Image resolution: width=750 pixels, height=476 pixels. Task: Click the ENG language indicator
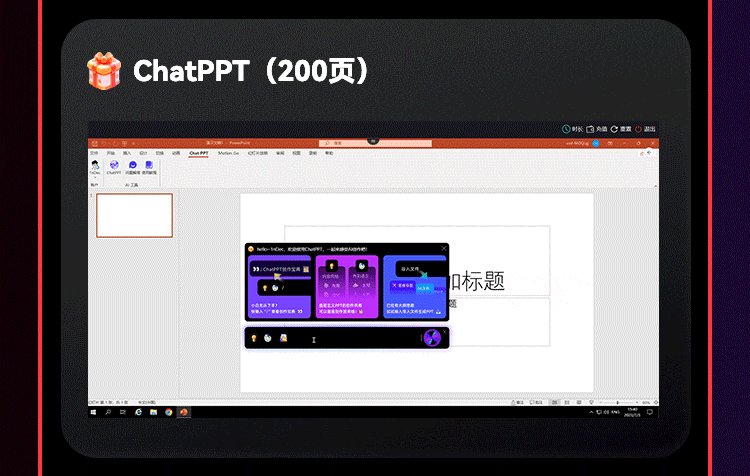click(x=616, y=412)
